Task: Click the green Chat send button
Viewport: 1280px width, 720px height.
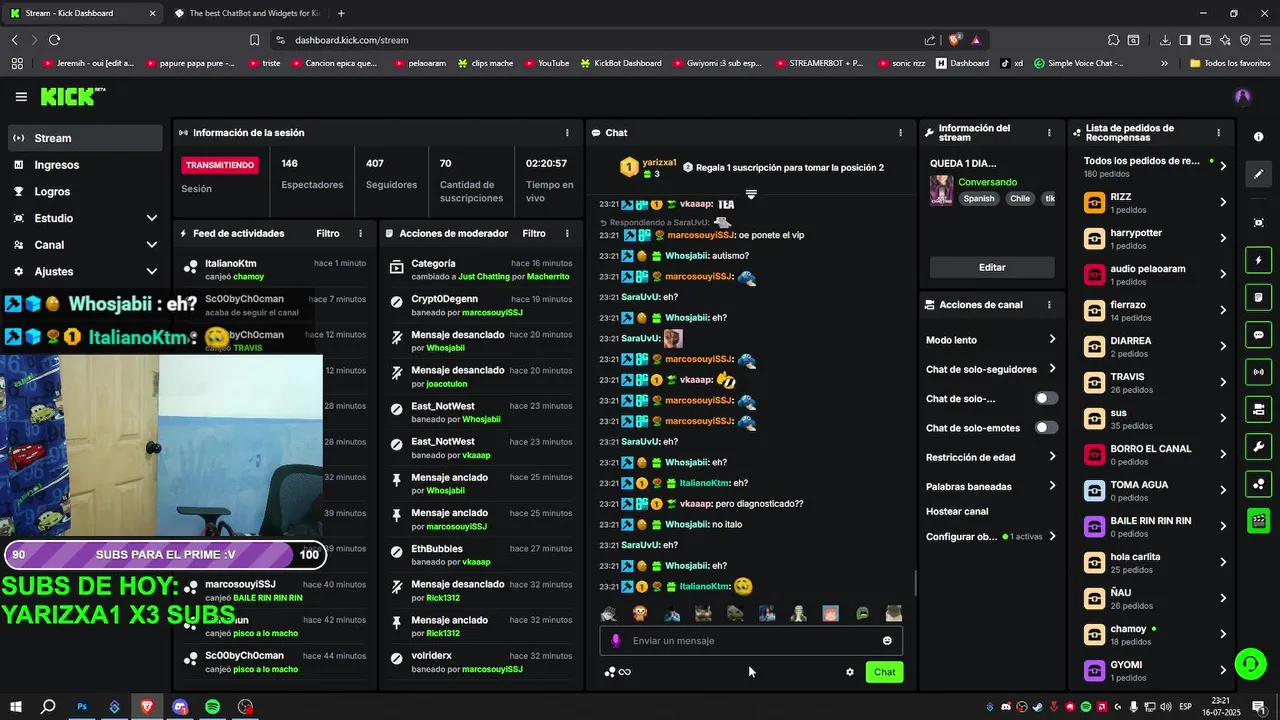Action: 885,672
